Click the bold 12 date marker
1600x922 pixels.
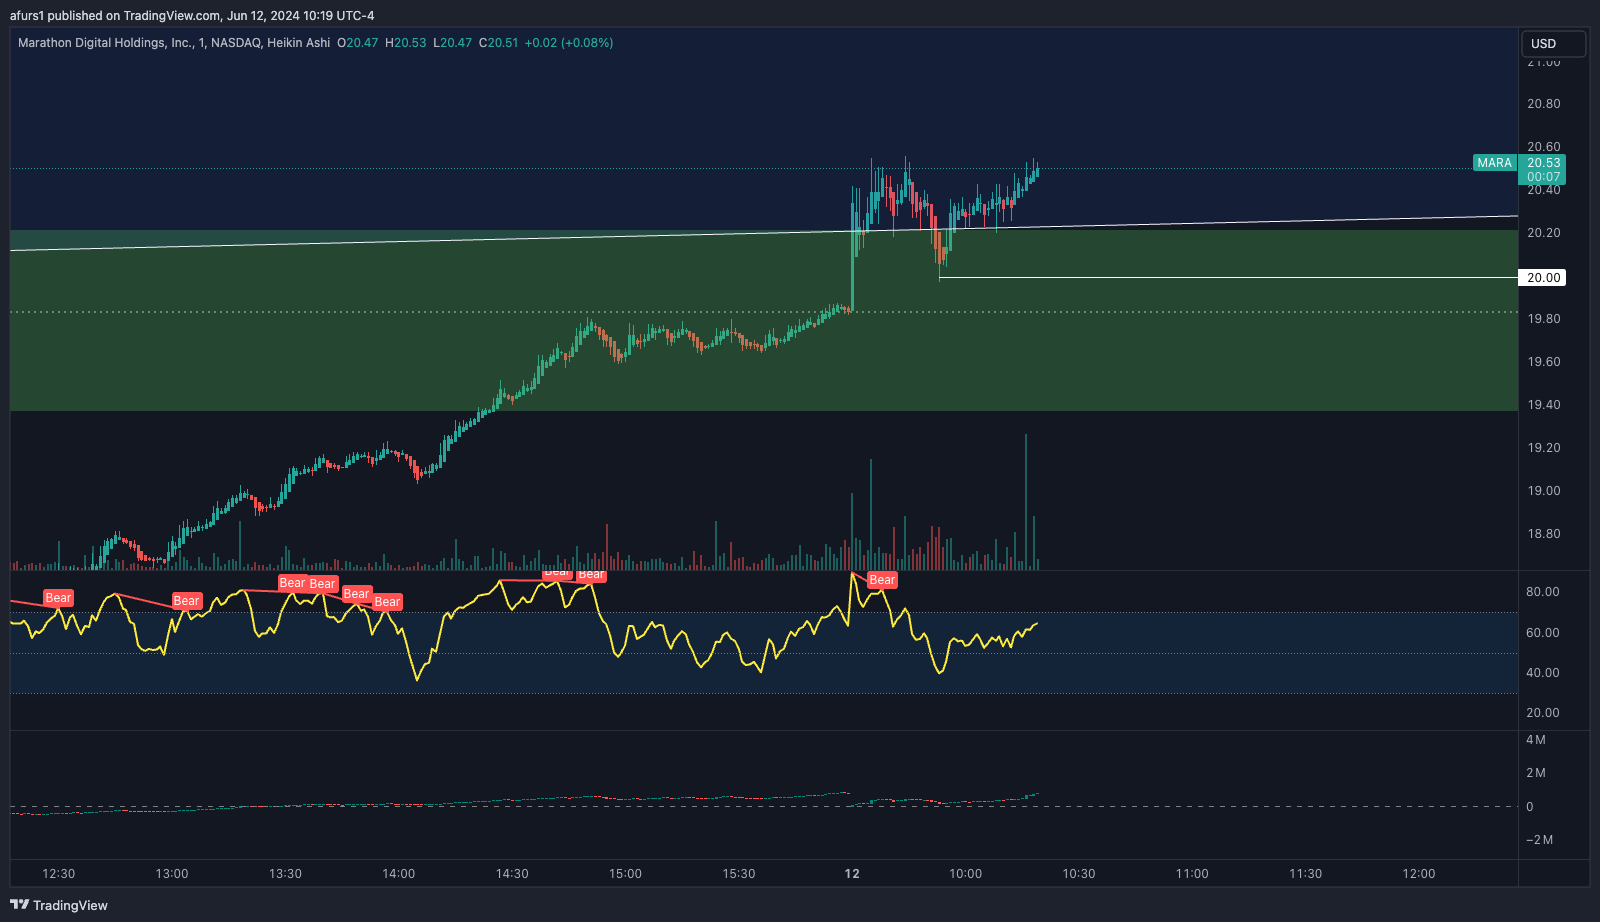click(852, 874)
